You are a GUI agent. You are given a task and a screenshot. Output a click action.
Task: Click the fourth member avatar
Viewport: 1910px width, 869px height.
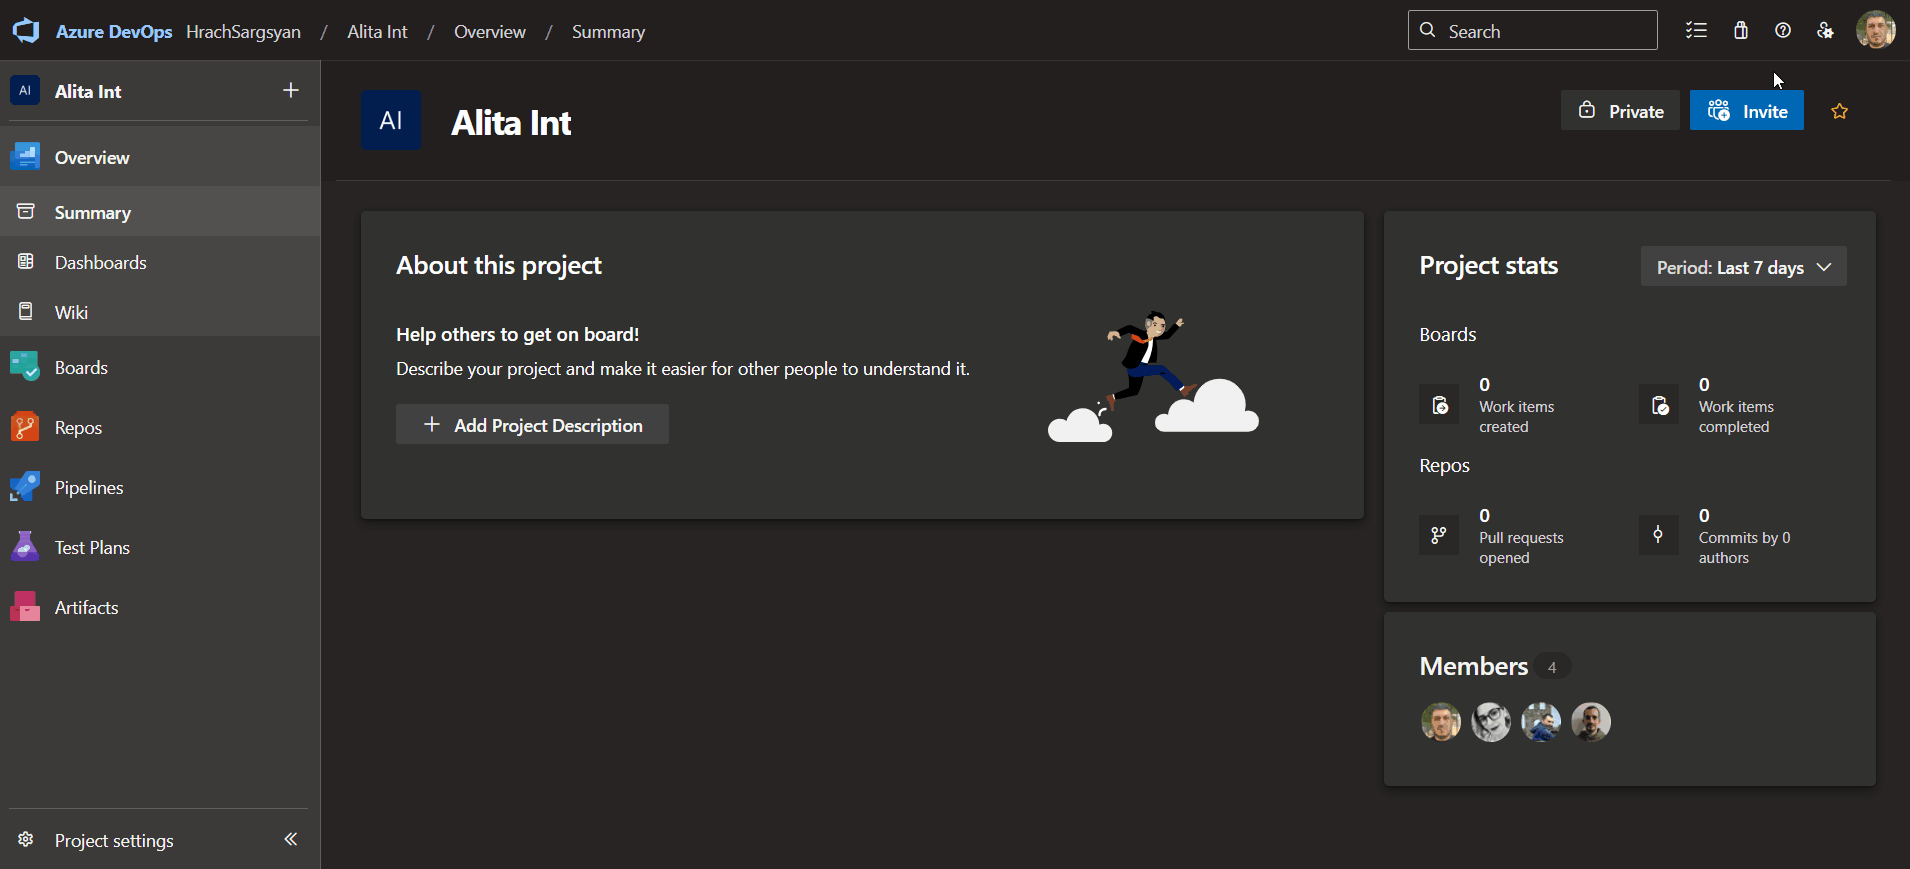point(1591,721)
